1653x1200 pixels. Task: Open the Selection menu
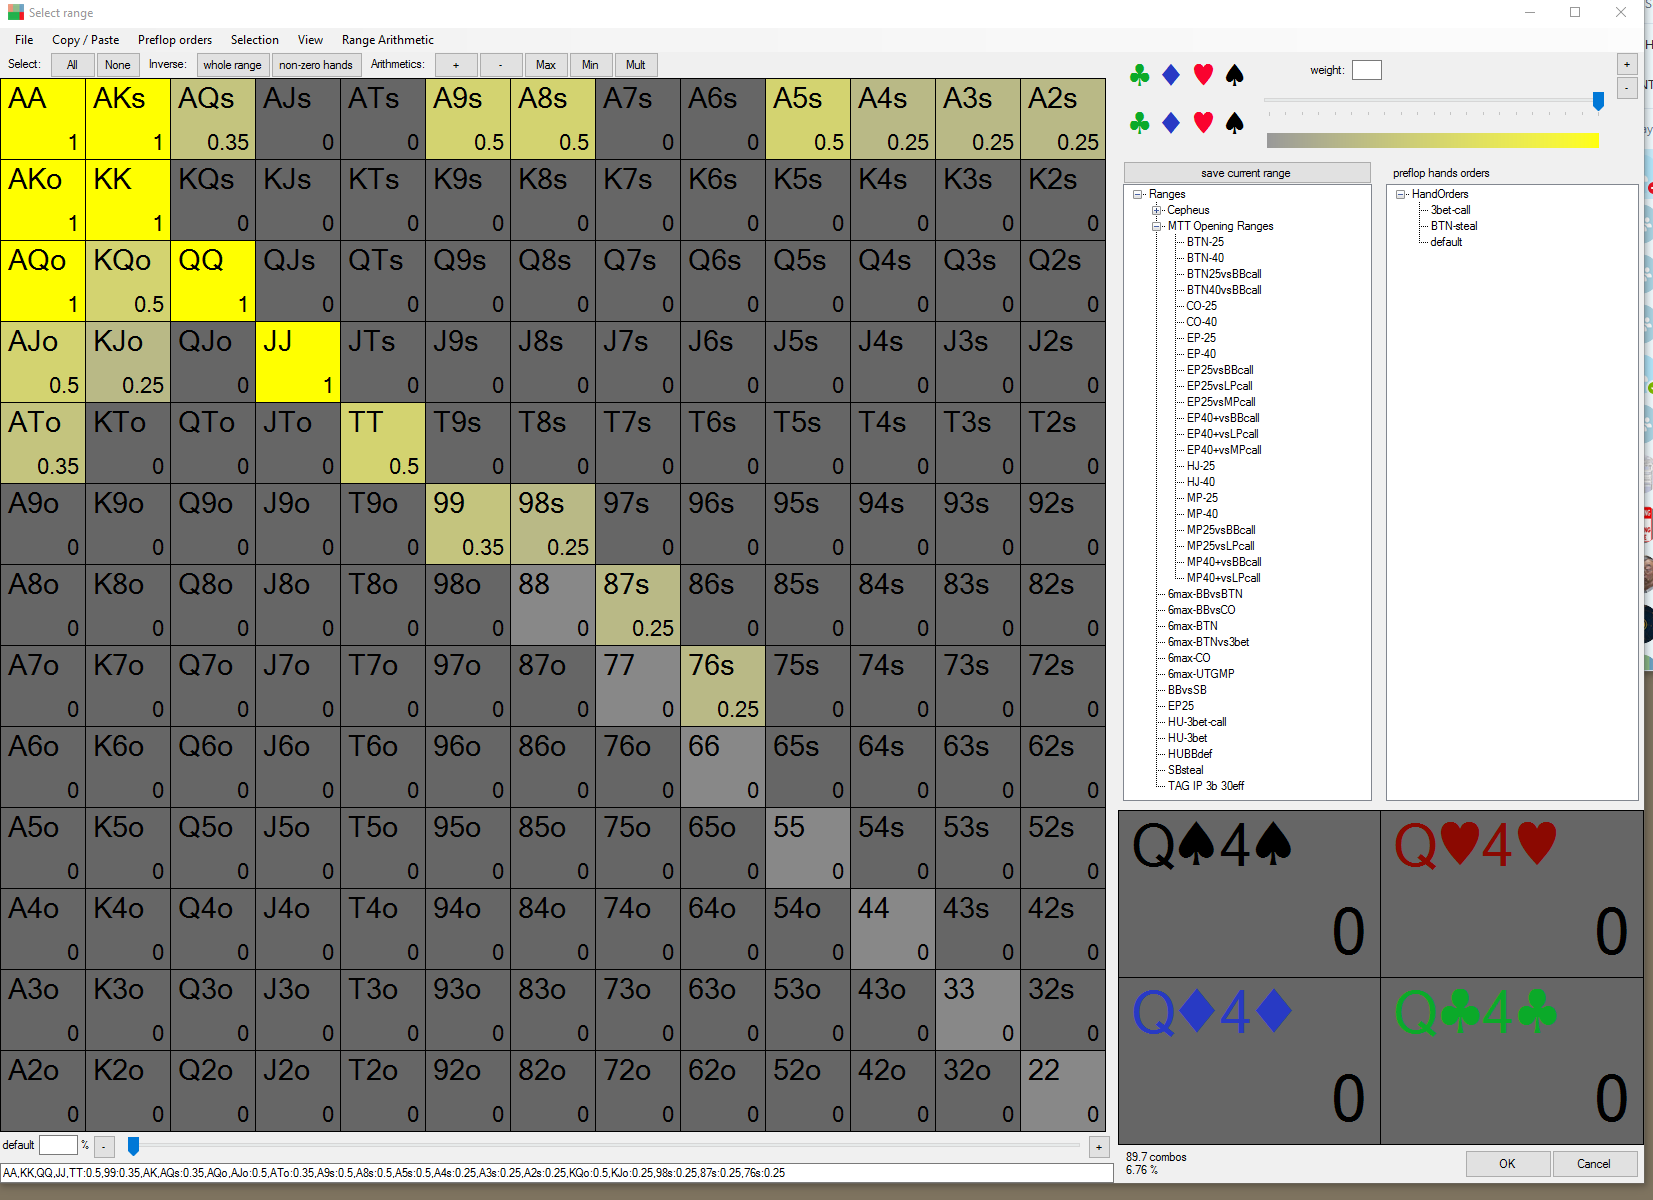tap(255, 40)
